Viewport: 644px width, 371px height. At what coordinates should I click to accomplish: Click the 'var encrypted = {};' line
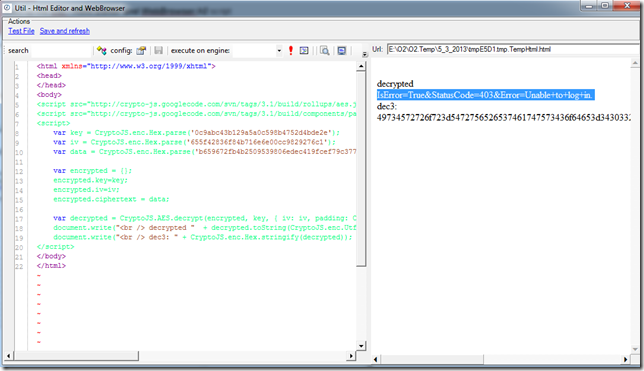[92, 171]
